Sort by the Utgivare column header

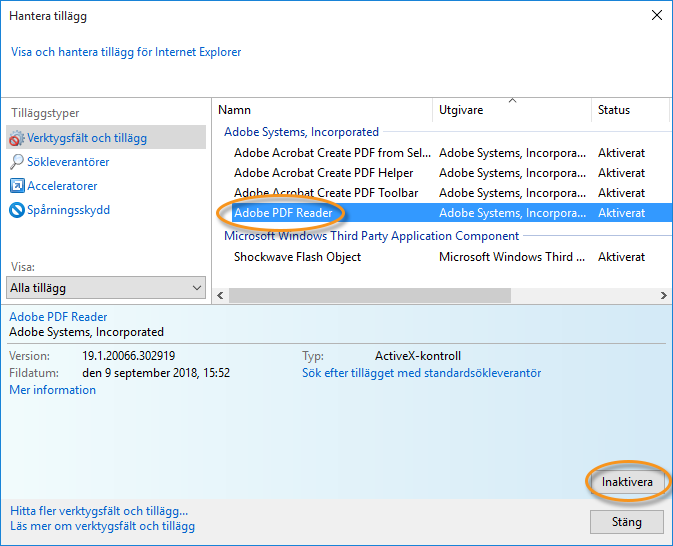click(512, 110)
